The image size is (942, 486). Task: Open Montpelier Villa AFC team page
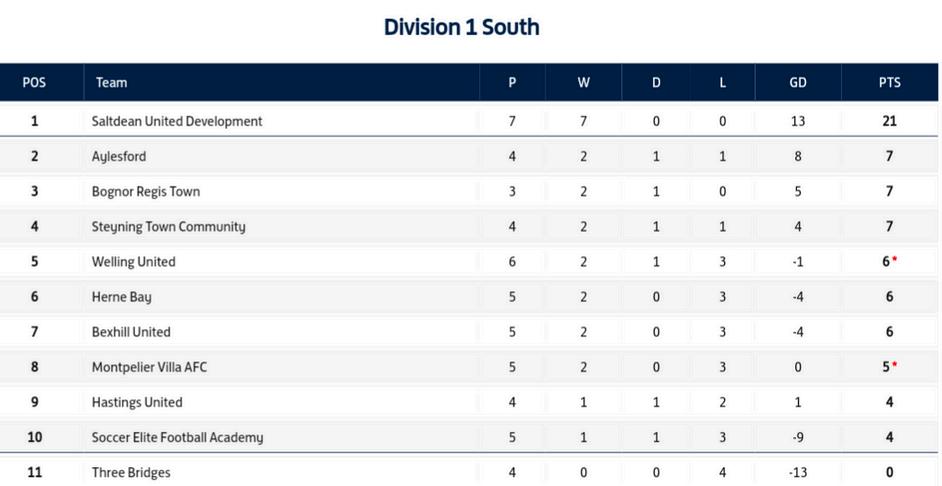tap(149, 367)
